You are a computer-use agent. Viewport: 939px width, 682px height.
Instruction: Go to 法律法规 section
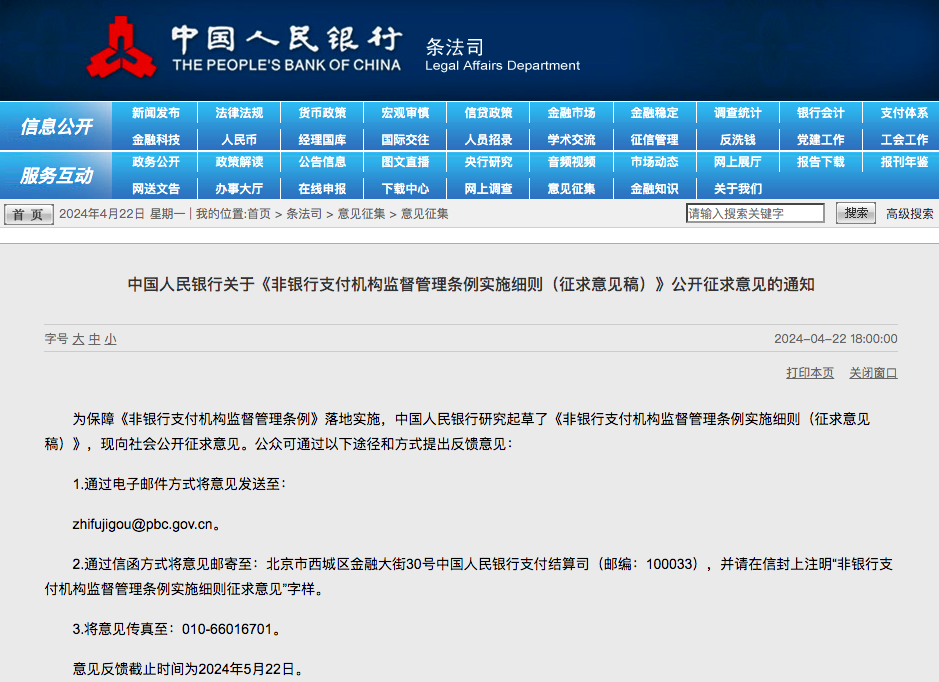click(x=239, y=113)
